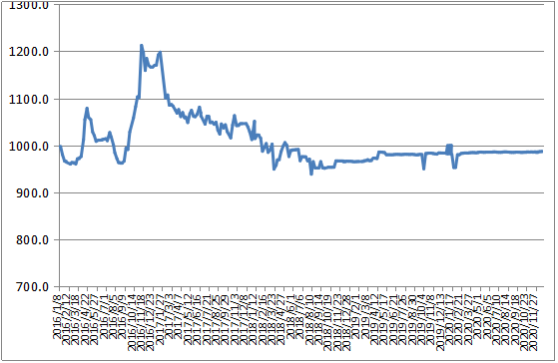Screen dimensions: 558x363
Task: Click the lowest dip of the blue line
Action: point(311,174)
